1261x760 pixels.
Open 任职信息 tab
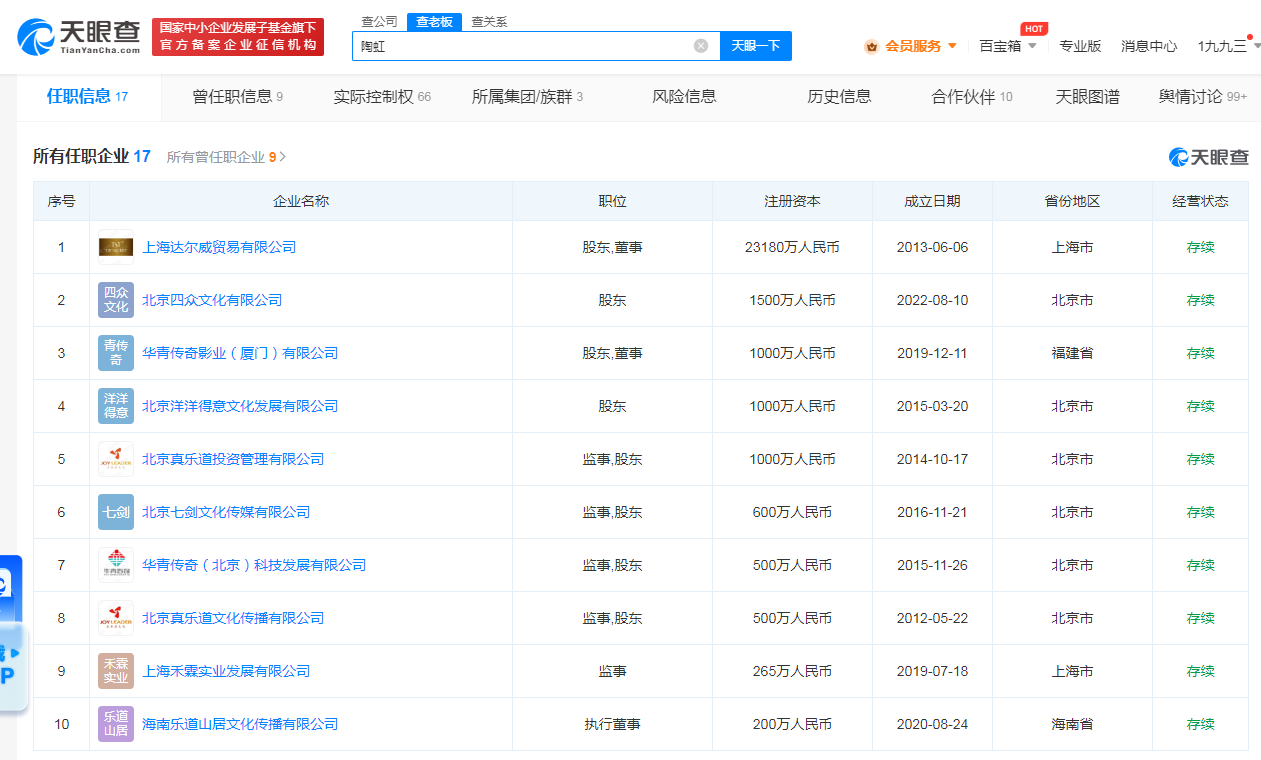tap(87, 96)
